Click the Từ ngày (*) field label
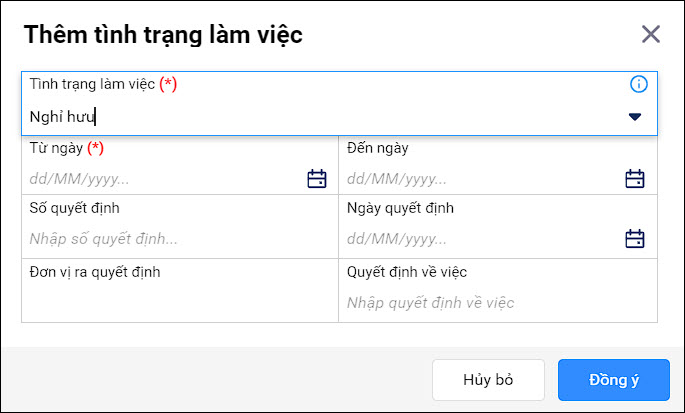The height and width of the screenshot is (413, 685). 66,148
